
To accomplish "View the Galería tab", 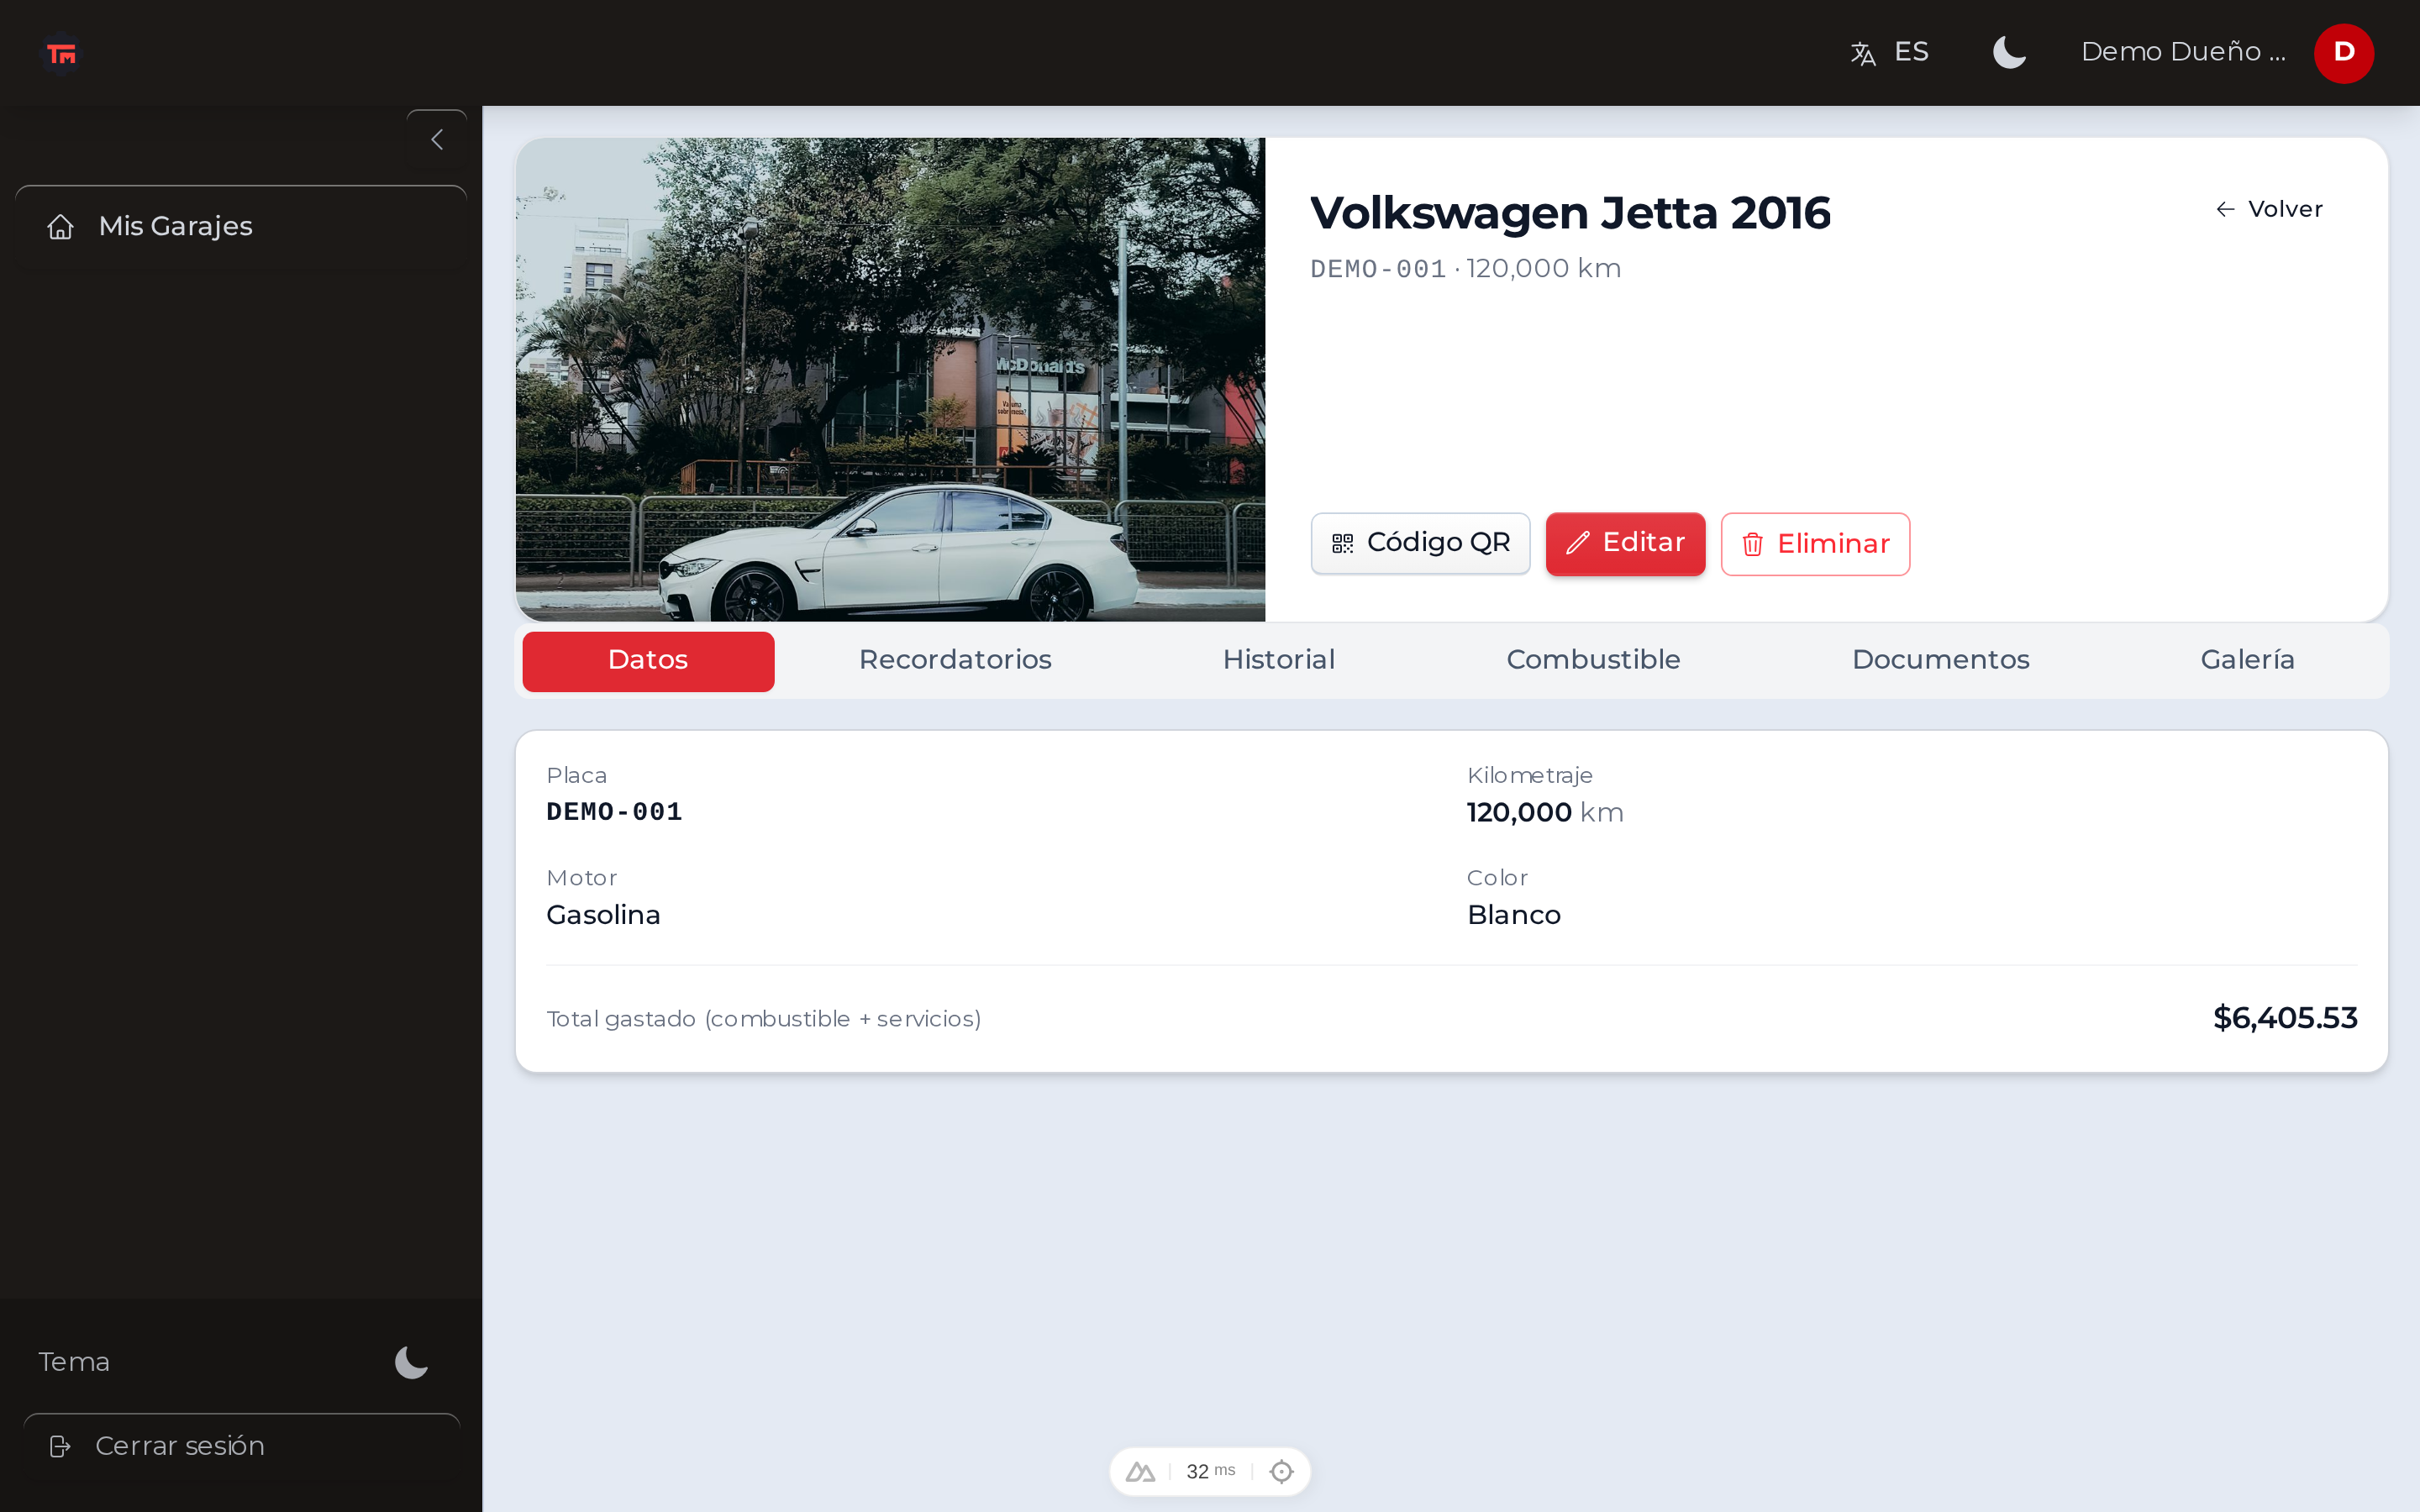I will [2247, 660].
